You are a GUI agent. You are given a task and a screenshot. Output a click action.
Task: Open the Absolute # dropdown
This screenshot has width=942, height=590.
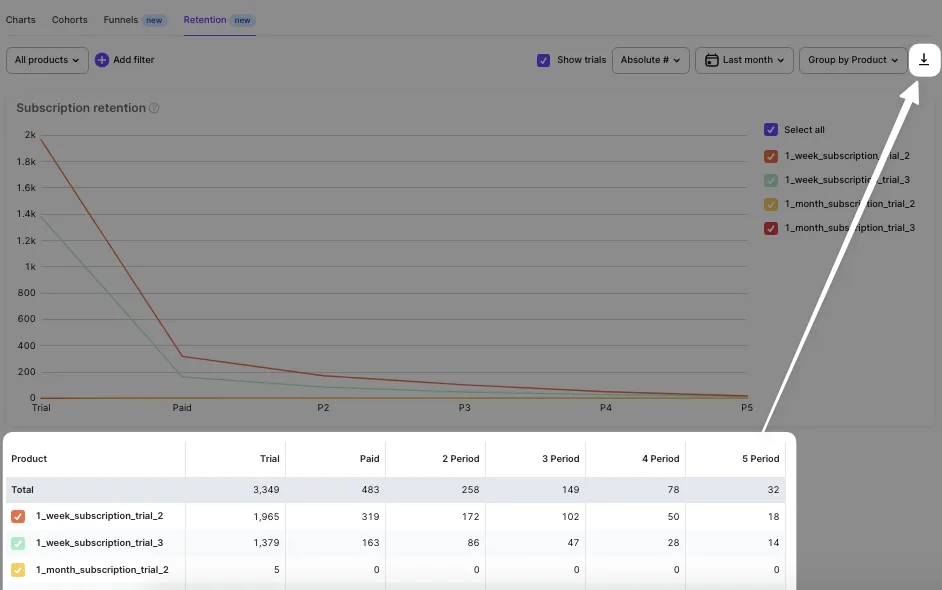tap(650, 60)
